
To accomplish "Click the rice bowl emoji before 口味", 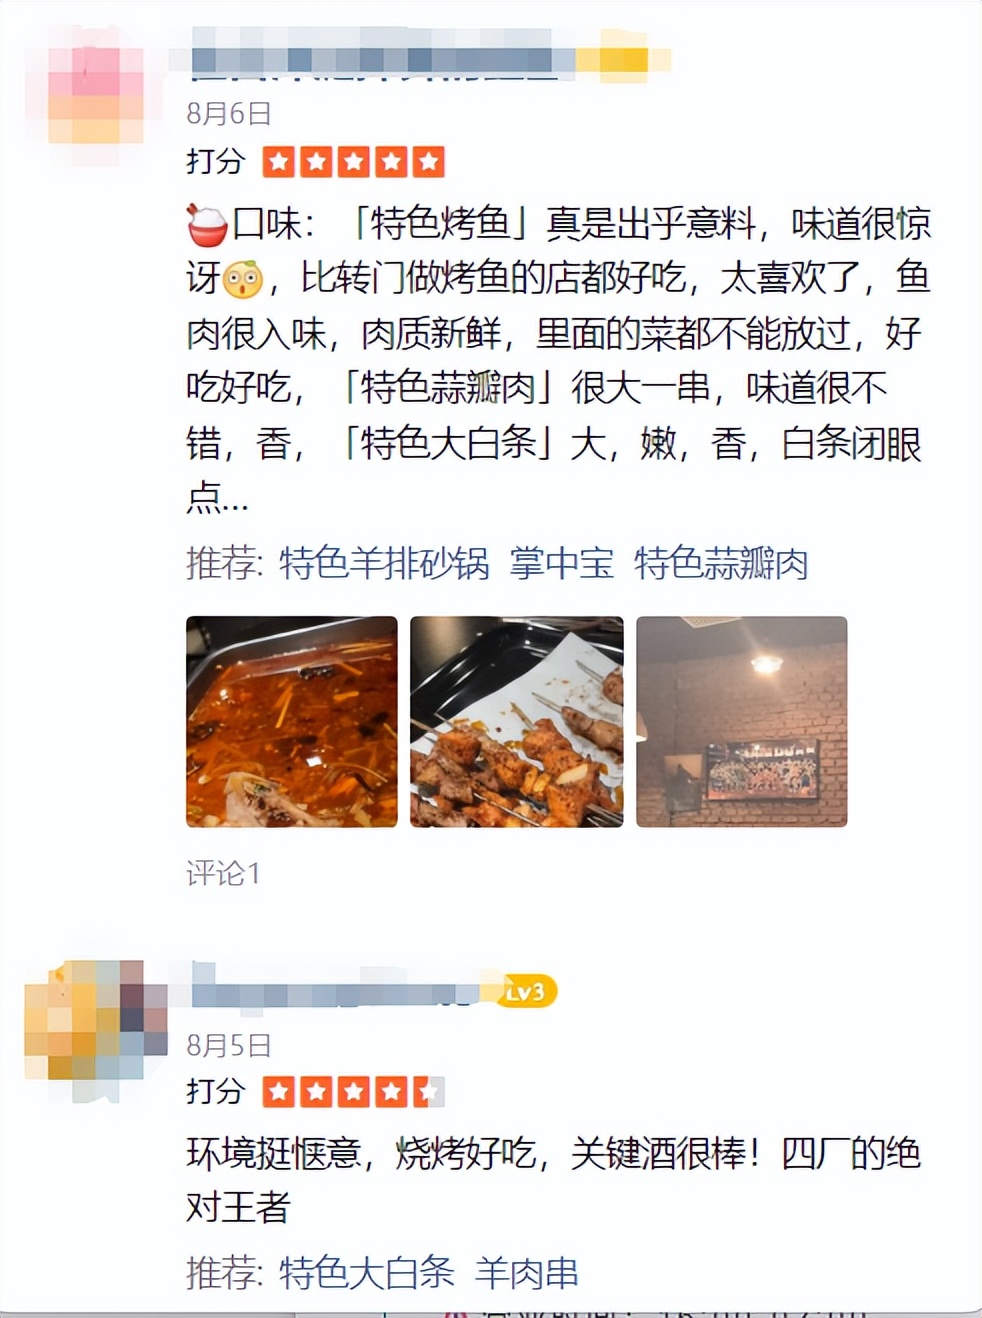I will point(208,225).
